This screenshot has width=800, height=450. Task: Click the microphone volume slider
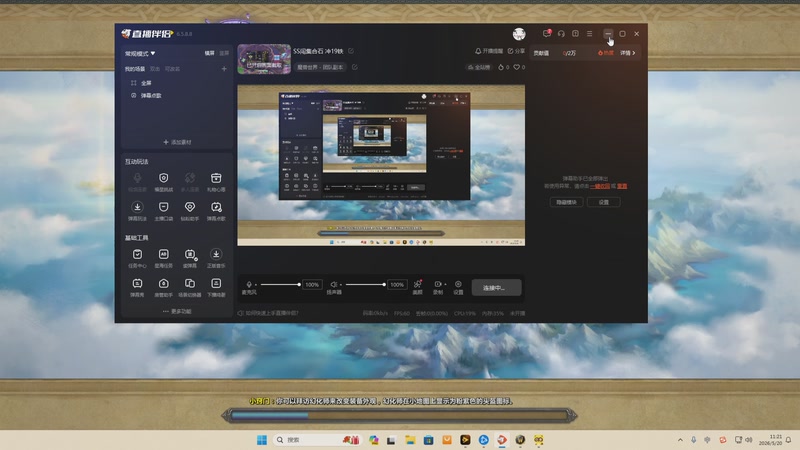pos(280,284)
